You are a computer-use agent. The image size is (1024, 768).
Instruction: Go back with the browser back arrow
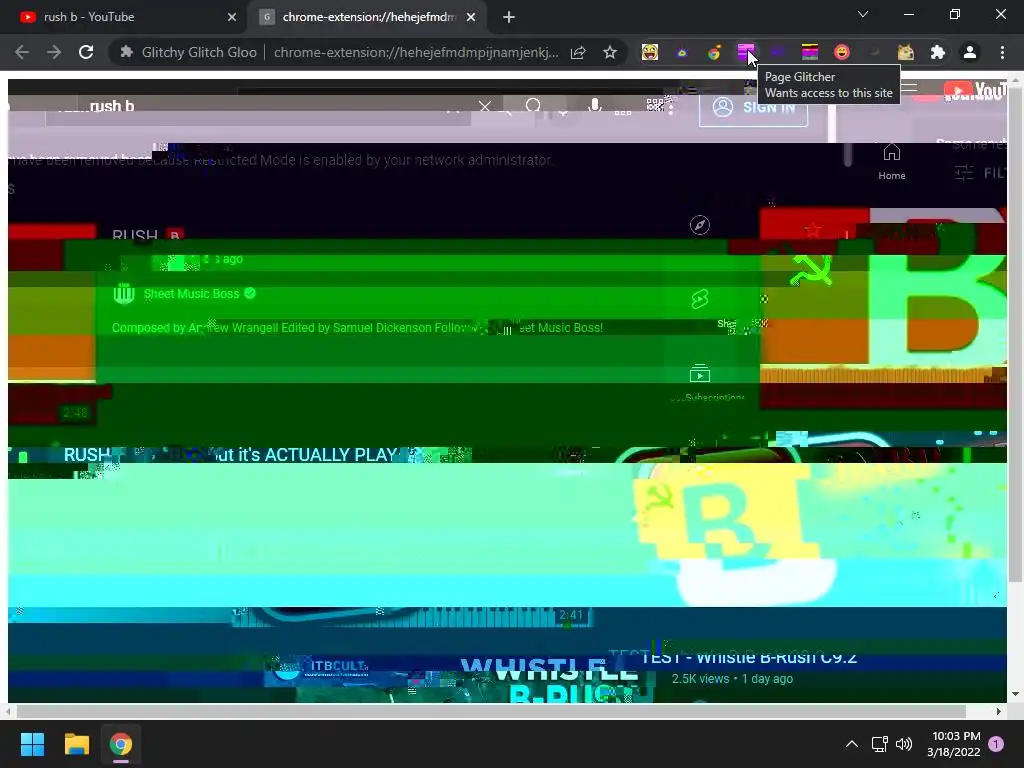22,52
